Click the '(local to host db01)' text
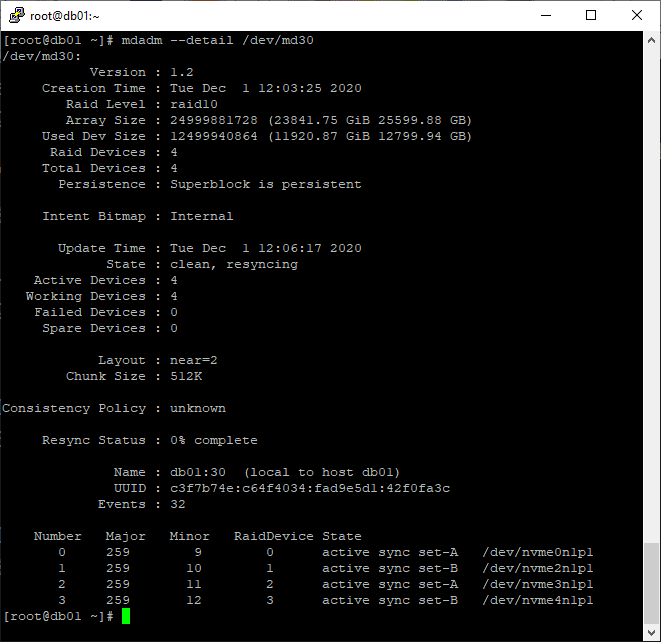The height and width of the screenshot is (642, 661). [322, 472]
